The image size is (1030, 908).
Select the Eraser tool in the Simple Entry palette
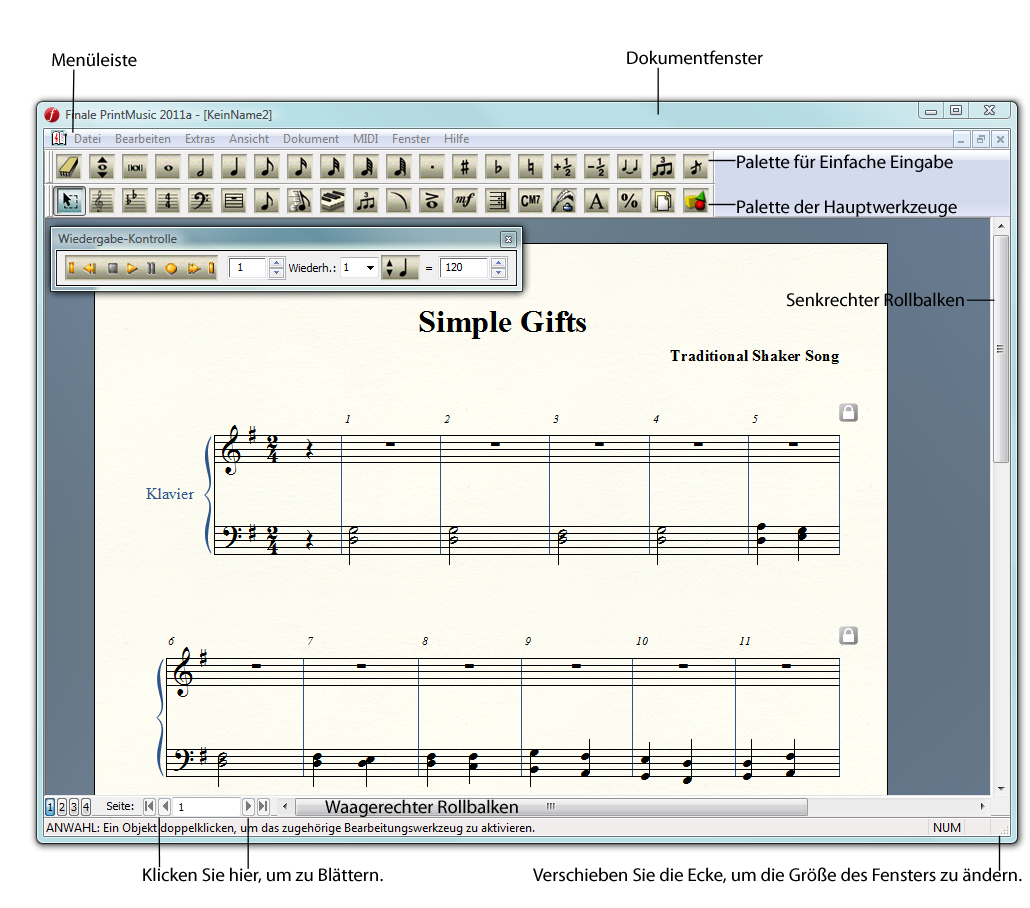tap(69, 168)
